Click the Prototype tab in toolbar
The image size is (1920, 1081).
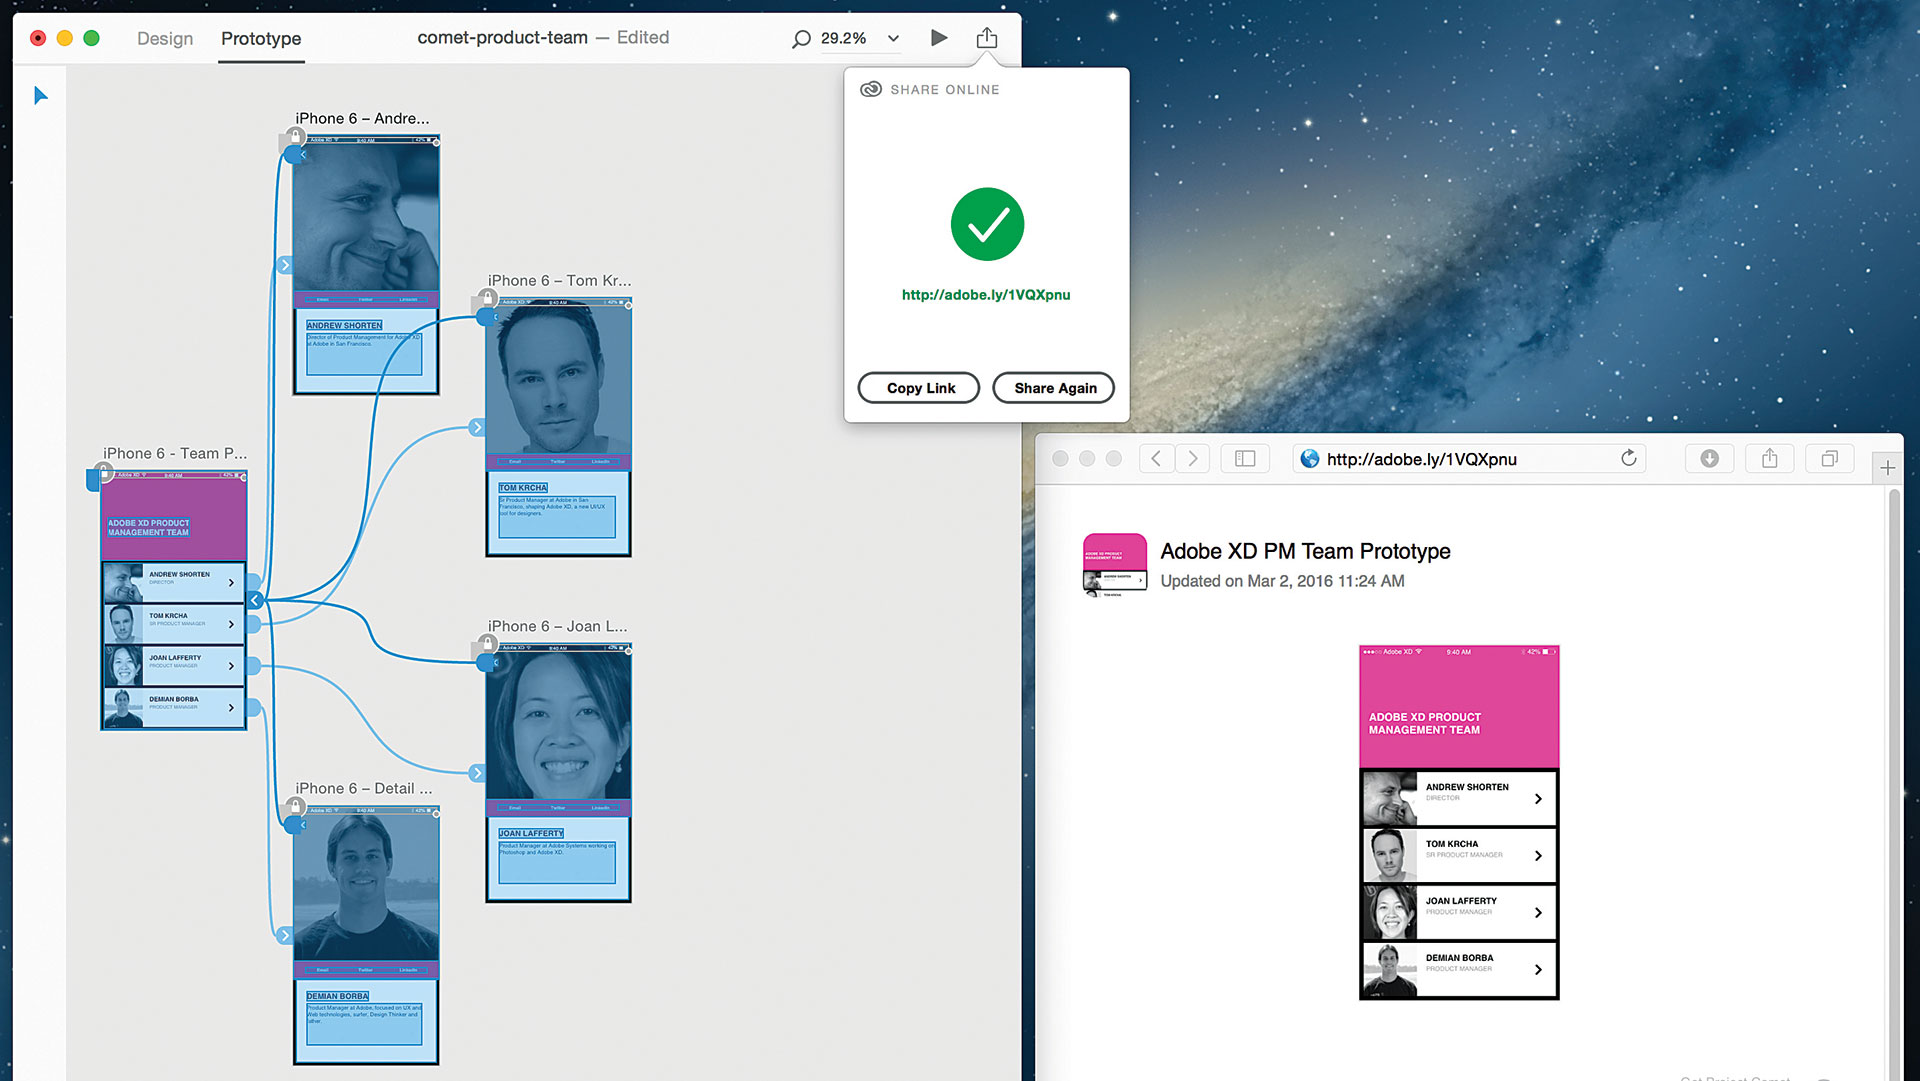click(260, 37)
